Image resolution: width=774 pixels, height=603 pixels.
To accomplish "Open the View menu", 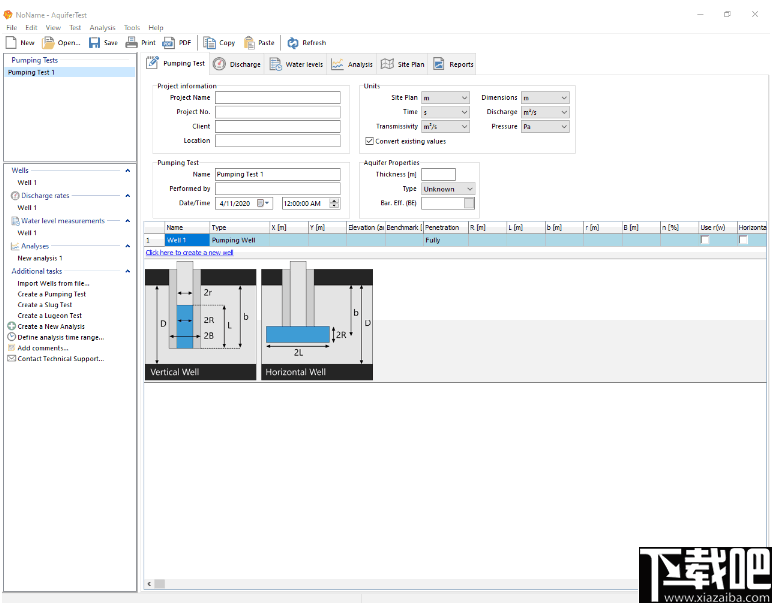I will coord(53,28).
